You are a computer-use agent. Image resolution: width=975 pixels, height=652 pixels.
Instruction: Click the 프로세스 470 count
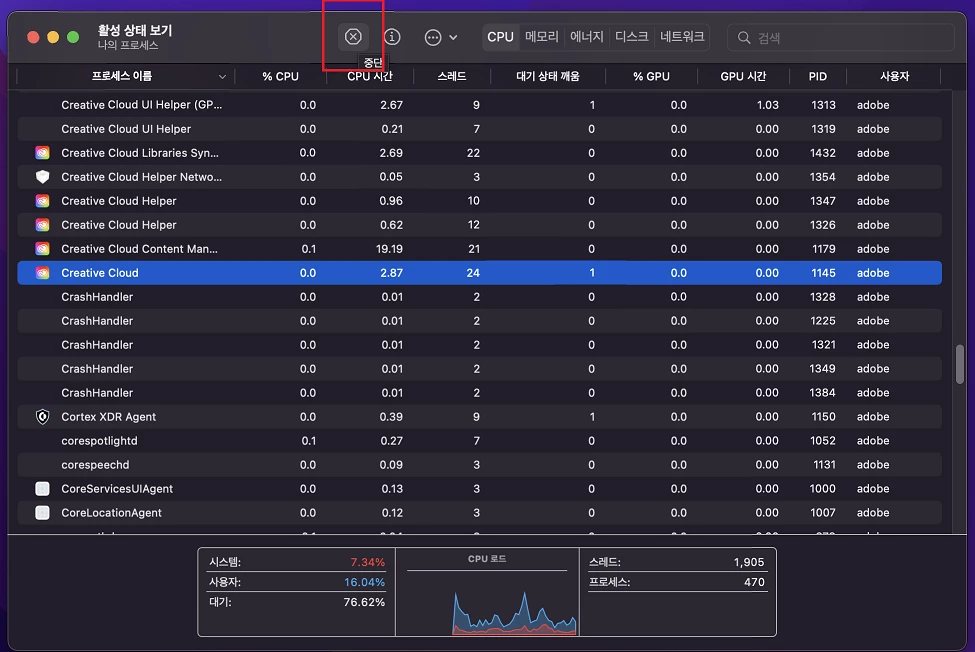[754, 582]
